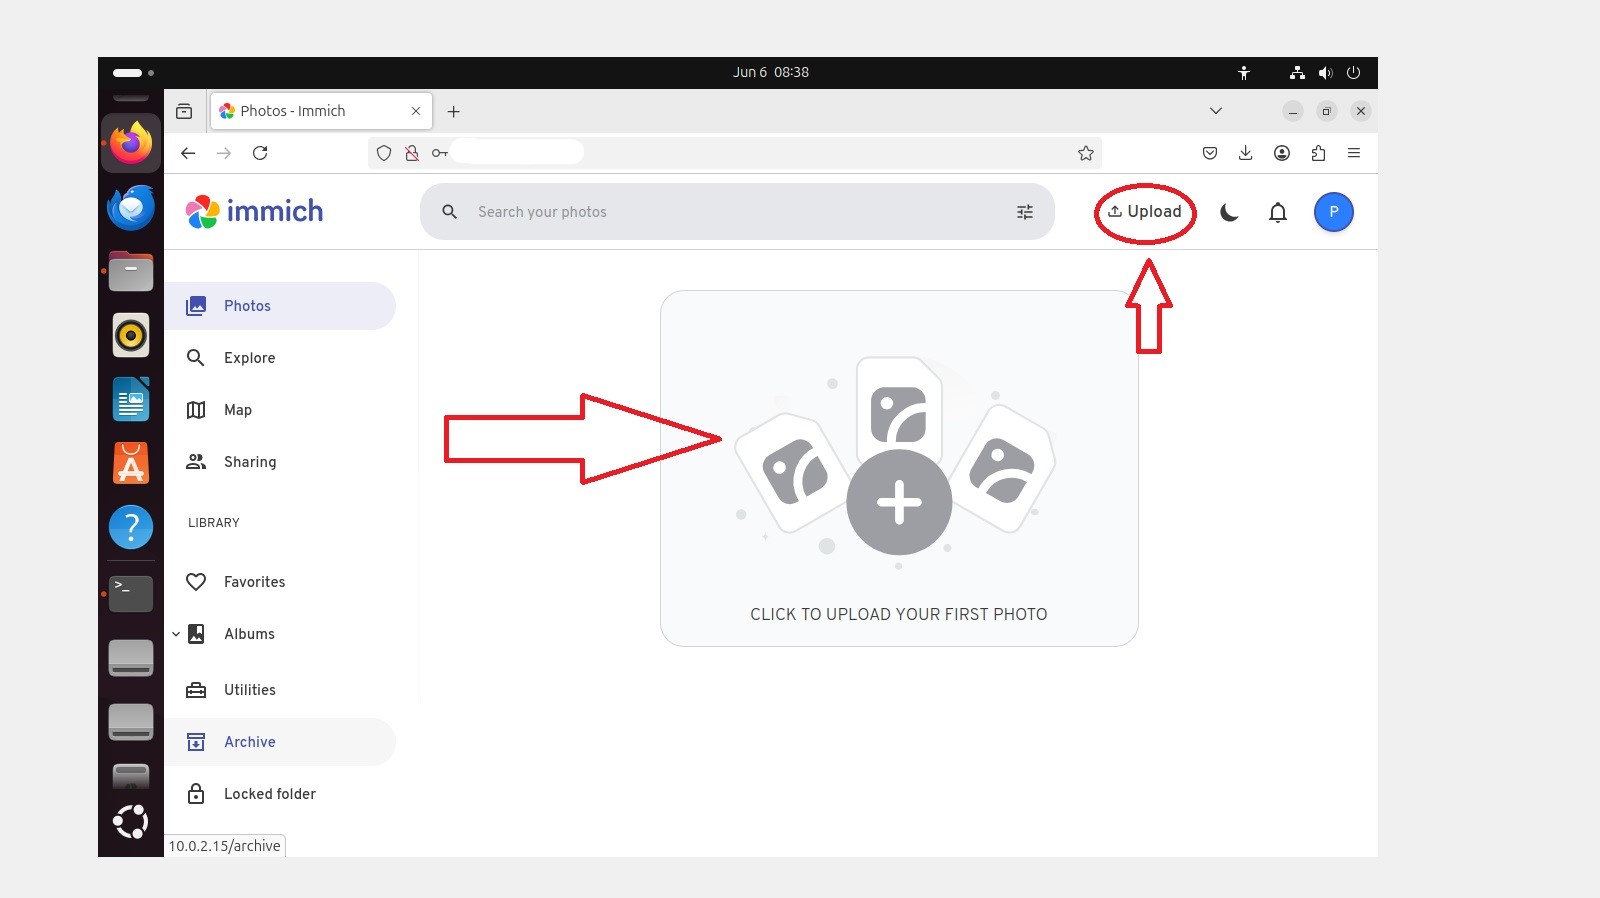Open Rhythmbox from the dock

[x=131, y=336]
